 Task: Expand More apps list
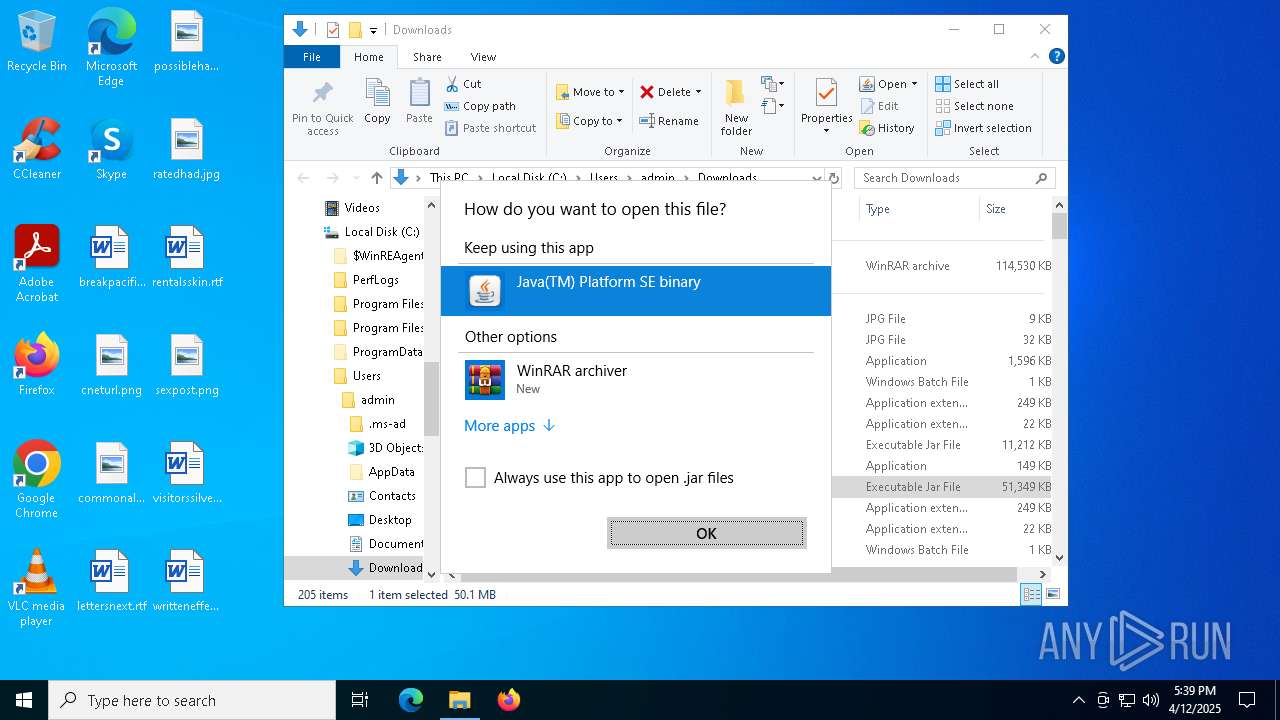pyautogui.click(x=509, y=426)
